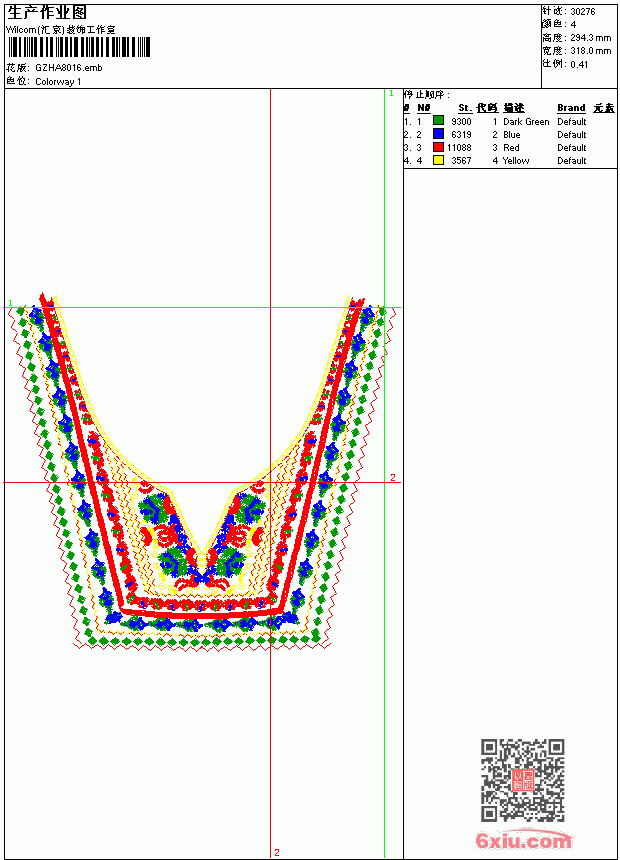Click the green guide marker 1 at the top
Viewport: 620px width, 860px height.
(x=391, y=94)
